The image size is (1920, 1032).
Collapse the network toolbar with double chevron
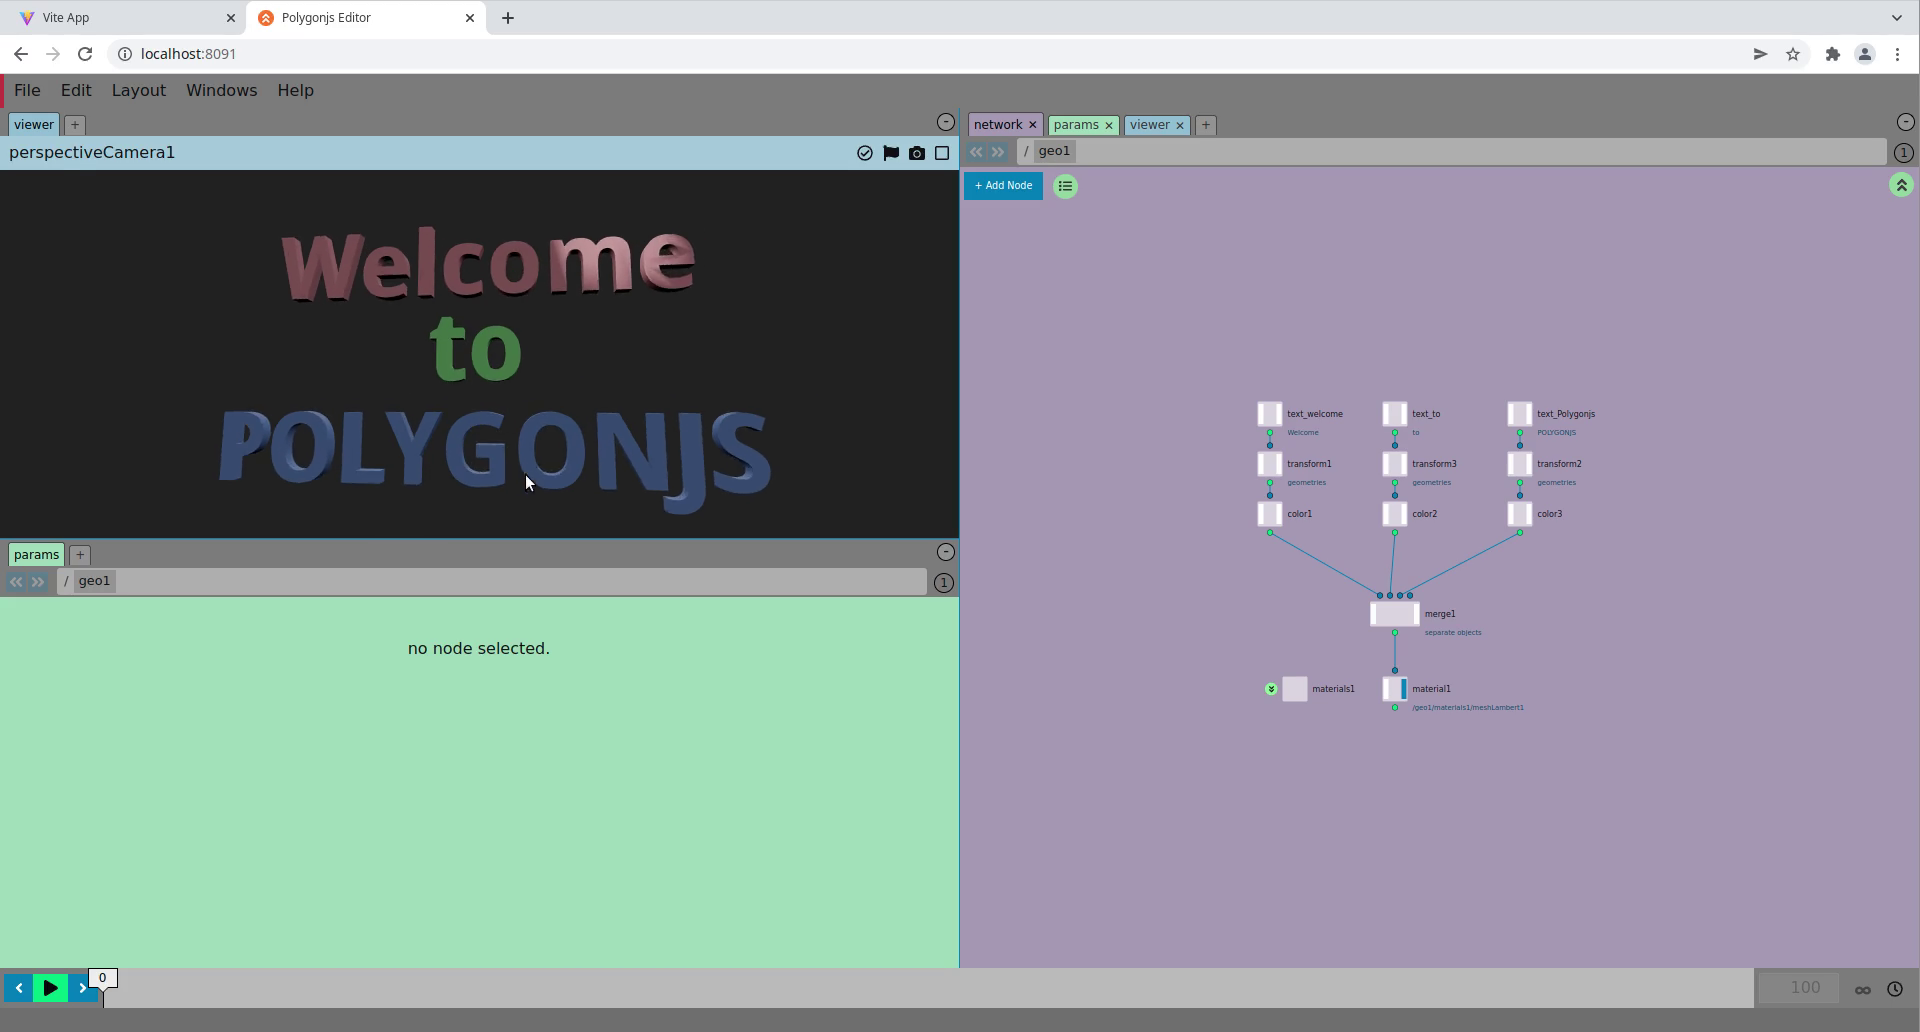pyautogui.click(x=1901, y=185)
